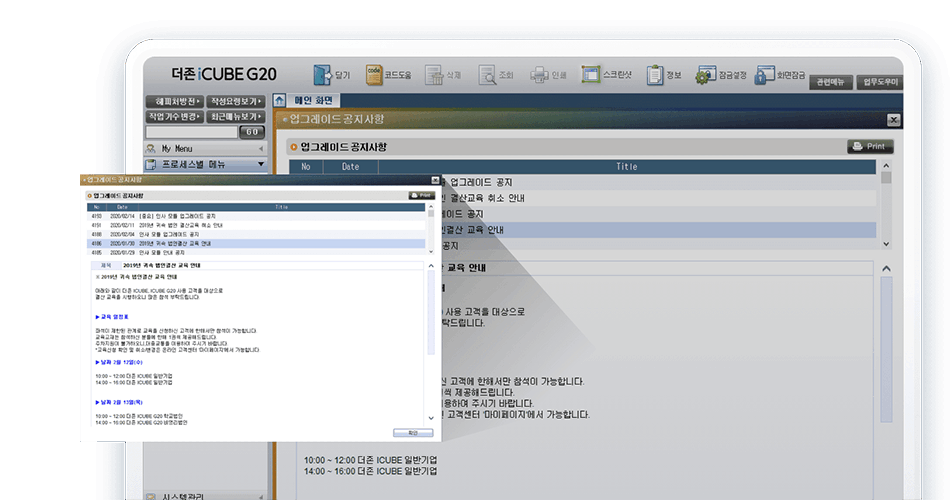This screenshot has height=500, width=950.
Task: Close the large 업그레이드 공지사항 window
Action: coord(894,120)
